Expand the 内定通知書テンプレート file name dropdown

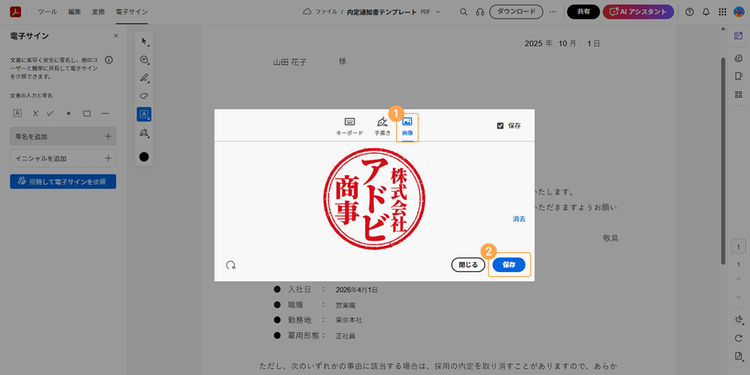438,12
